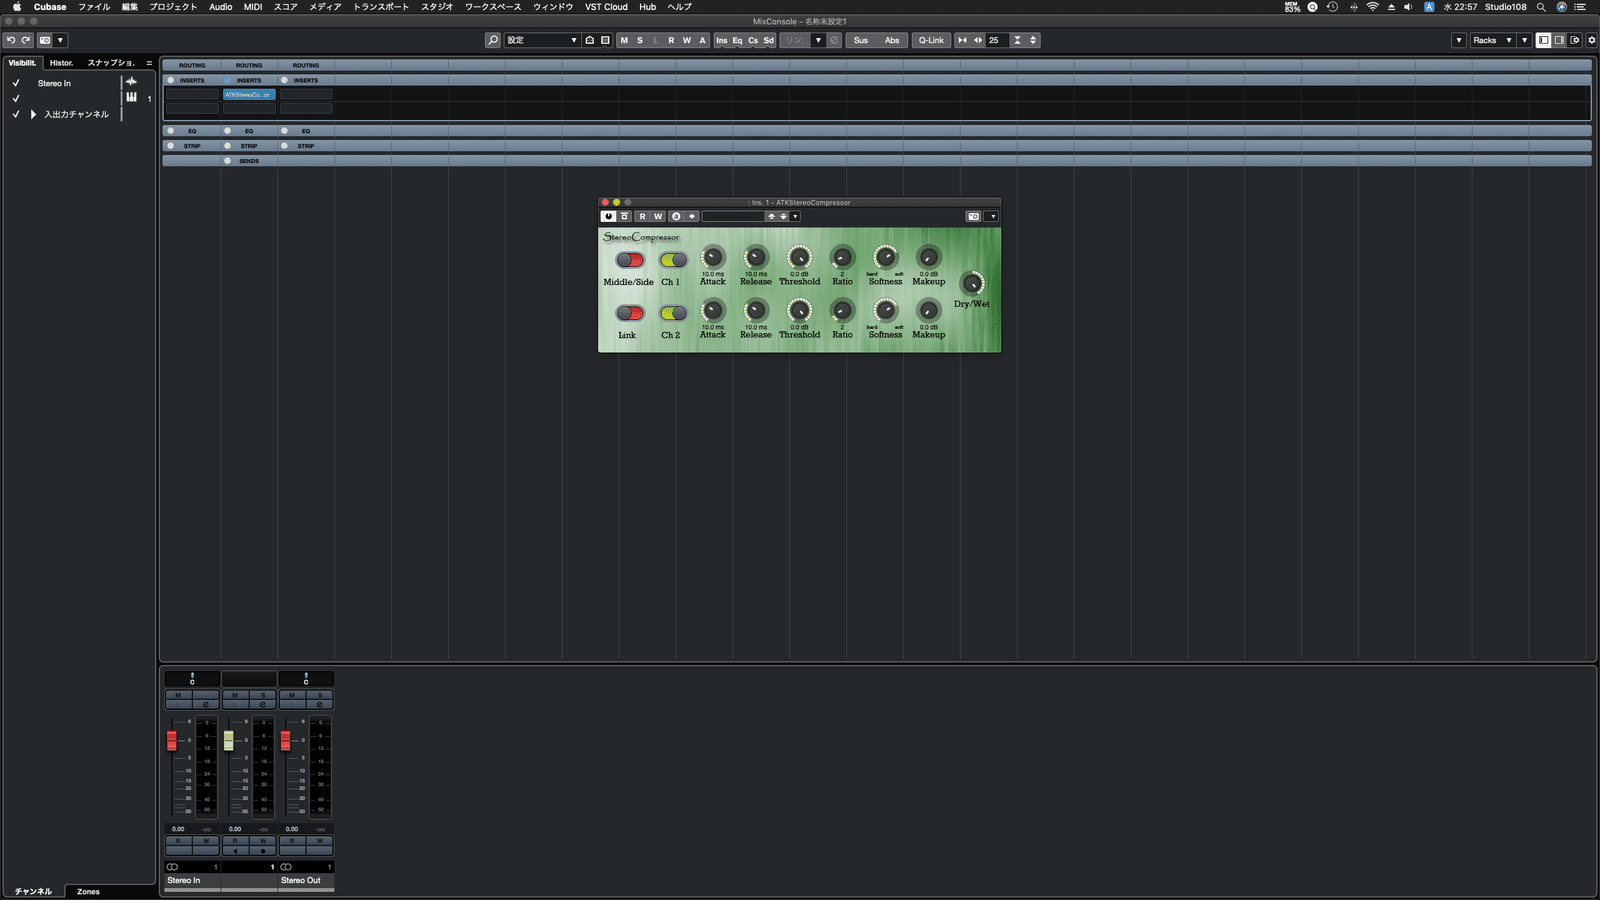Viewport: 1600px width, 900px height.
Task: Open channel settings (e) for Stereo In
Action: tap(206, 704)
